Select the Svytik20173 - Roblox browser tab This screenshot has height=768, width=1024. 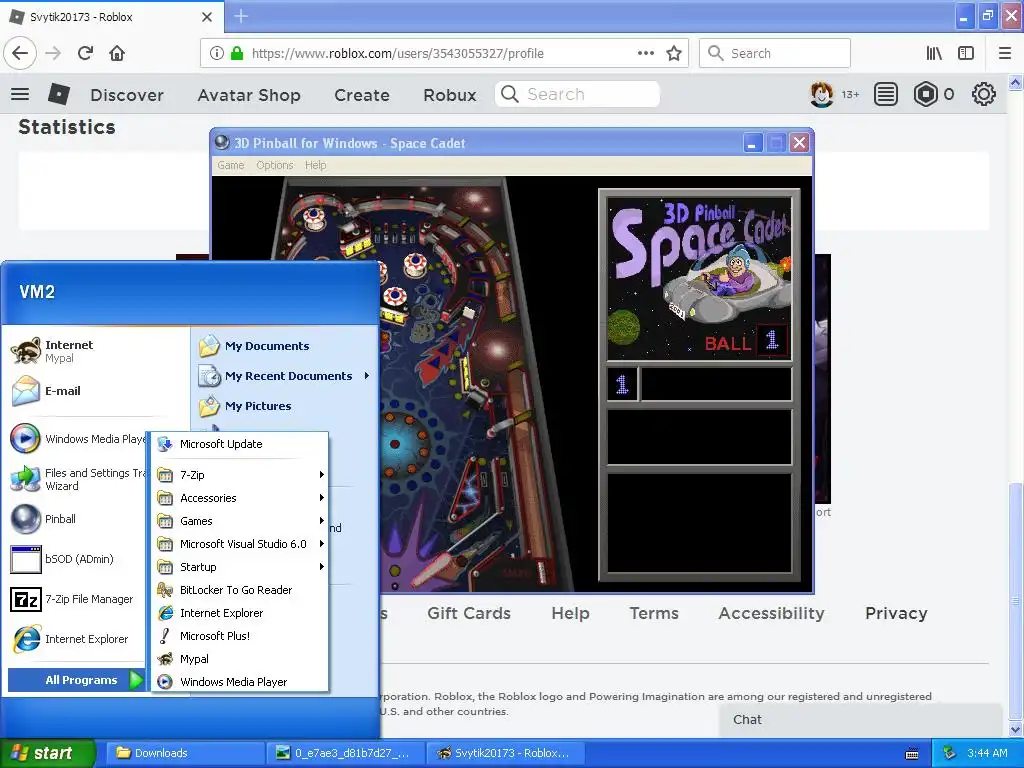111,17
